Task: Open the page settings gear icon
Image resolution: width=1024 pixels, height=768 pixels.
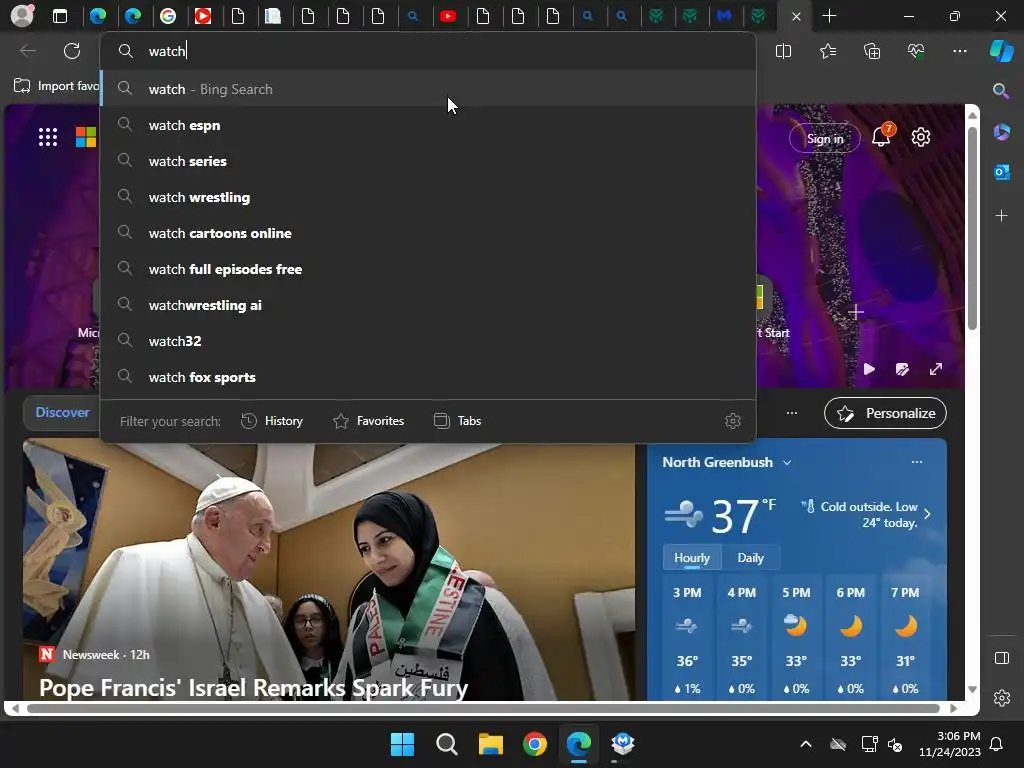Action: point(921,137)
